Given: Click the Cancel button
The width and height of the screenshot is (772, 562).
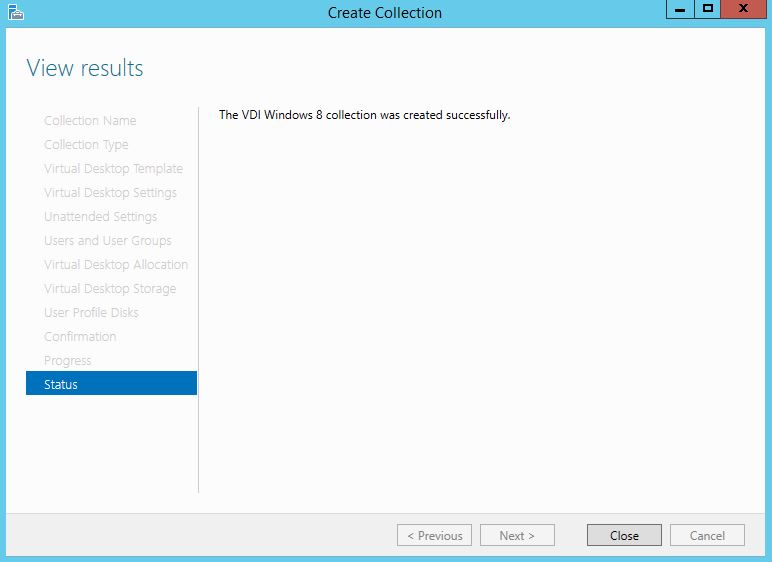Looking at the screenshot, I should pos(707,535).
